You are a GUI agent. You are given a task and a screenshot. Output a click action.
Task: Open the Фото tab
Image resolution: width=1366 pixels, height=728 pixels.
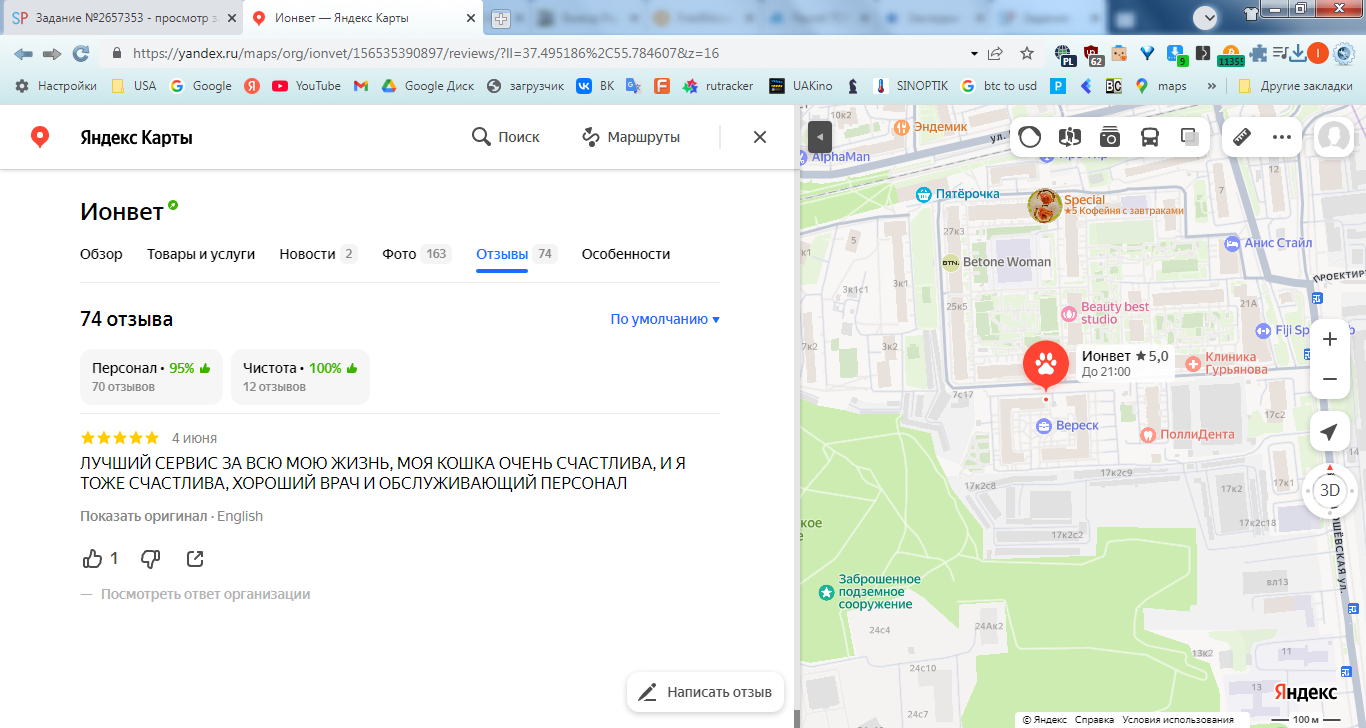coord(417,254)
